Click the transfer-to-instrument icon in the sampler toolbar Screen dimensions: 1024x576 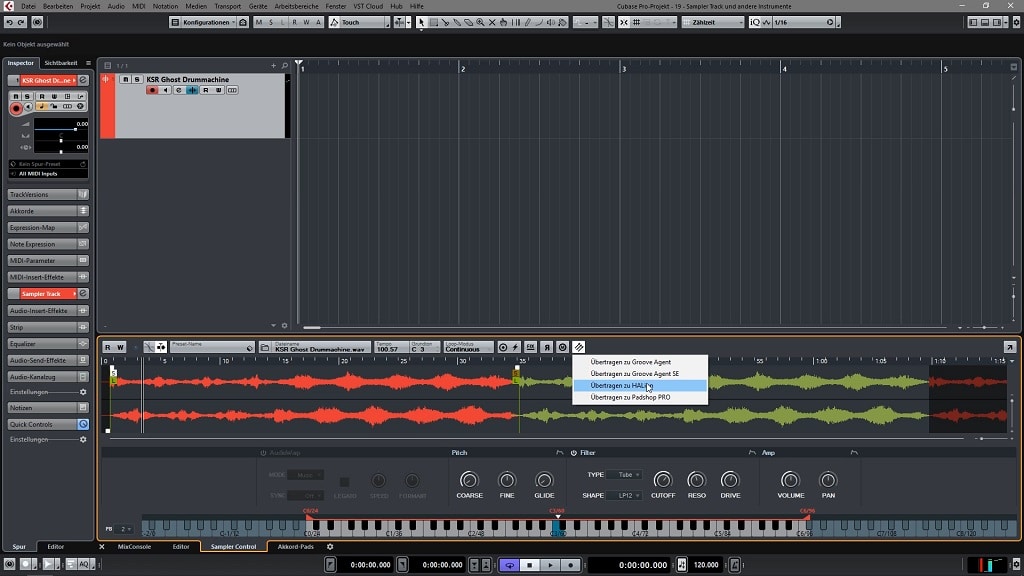(579, 347)
